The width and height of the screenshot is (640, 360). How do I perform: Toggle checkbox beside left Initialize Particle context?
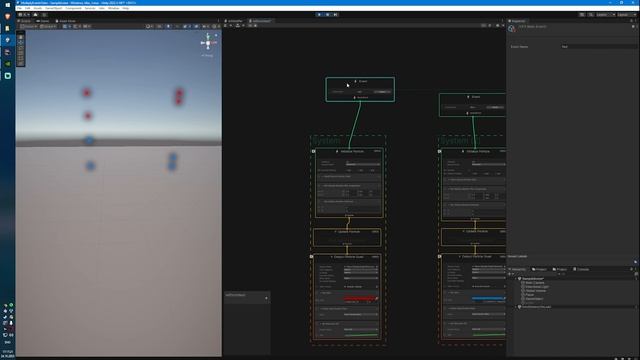[x=313, y=151]
